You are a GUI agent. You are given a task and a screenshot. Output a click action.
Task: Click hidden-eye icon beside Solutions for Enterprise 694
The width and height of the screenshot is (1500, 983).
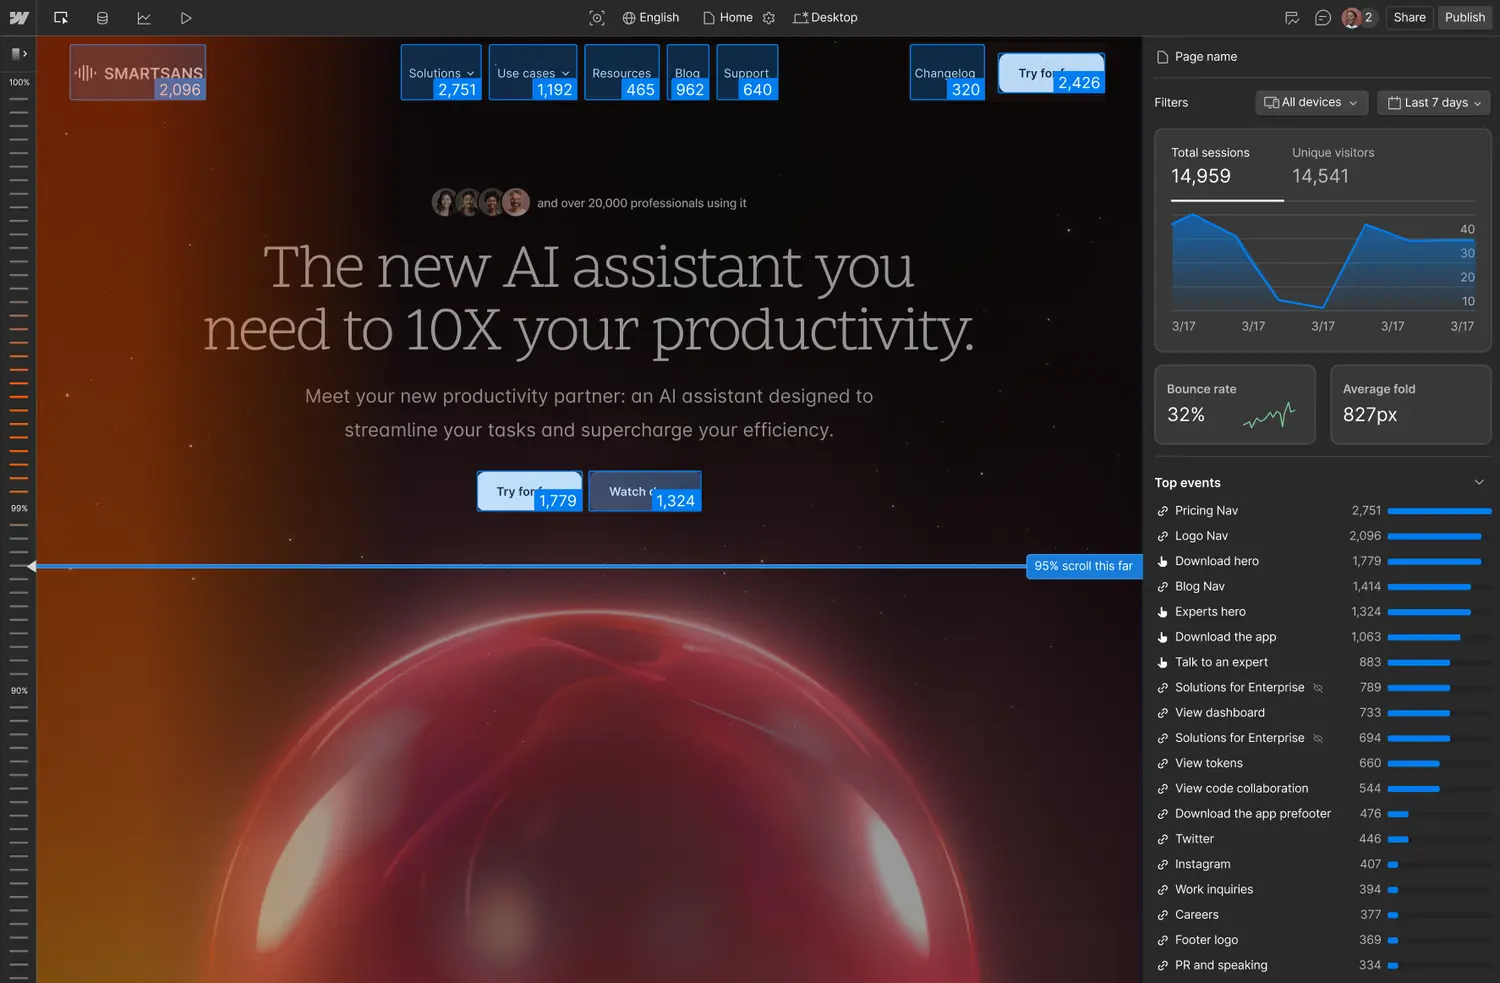pyautogui.click(x=1318, y=738)
